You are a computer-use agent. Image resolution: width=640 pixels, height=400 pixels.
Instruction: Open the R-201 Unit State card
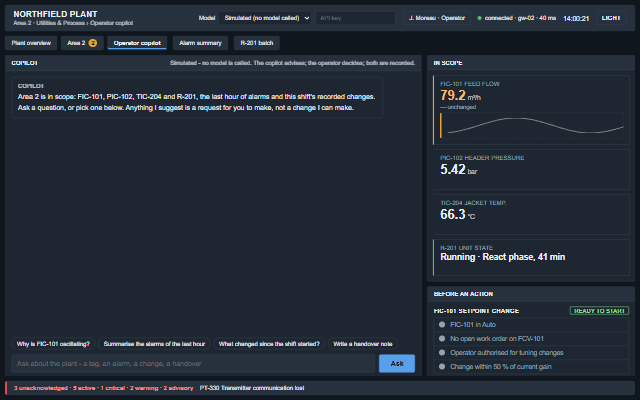coord(531,258)
